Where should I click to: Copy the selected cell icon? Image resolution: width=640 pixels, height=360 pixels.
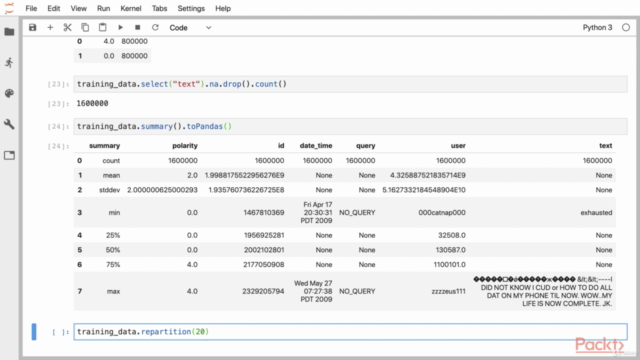click(x=85, y=27)
